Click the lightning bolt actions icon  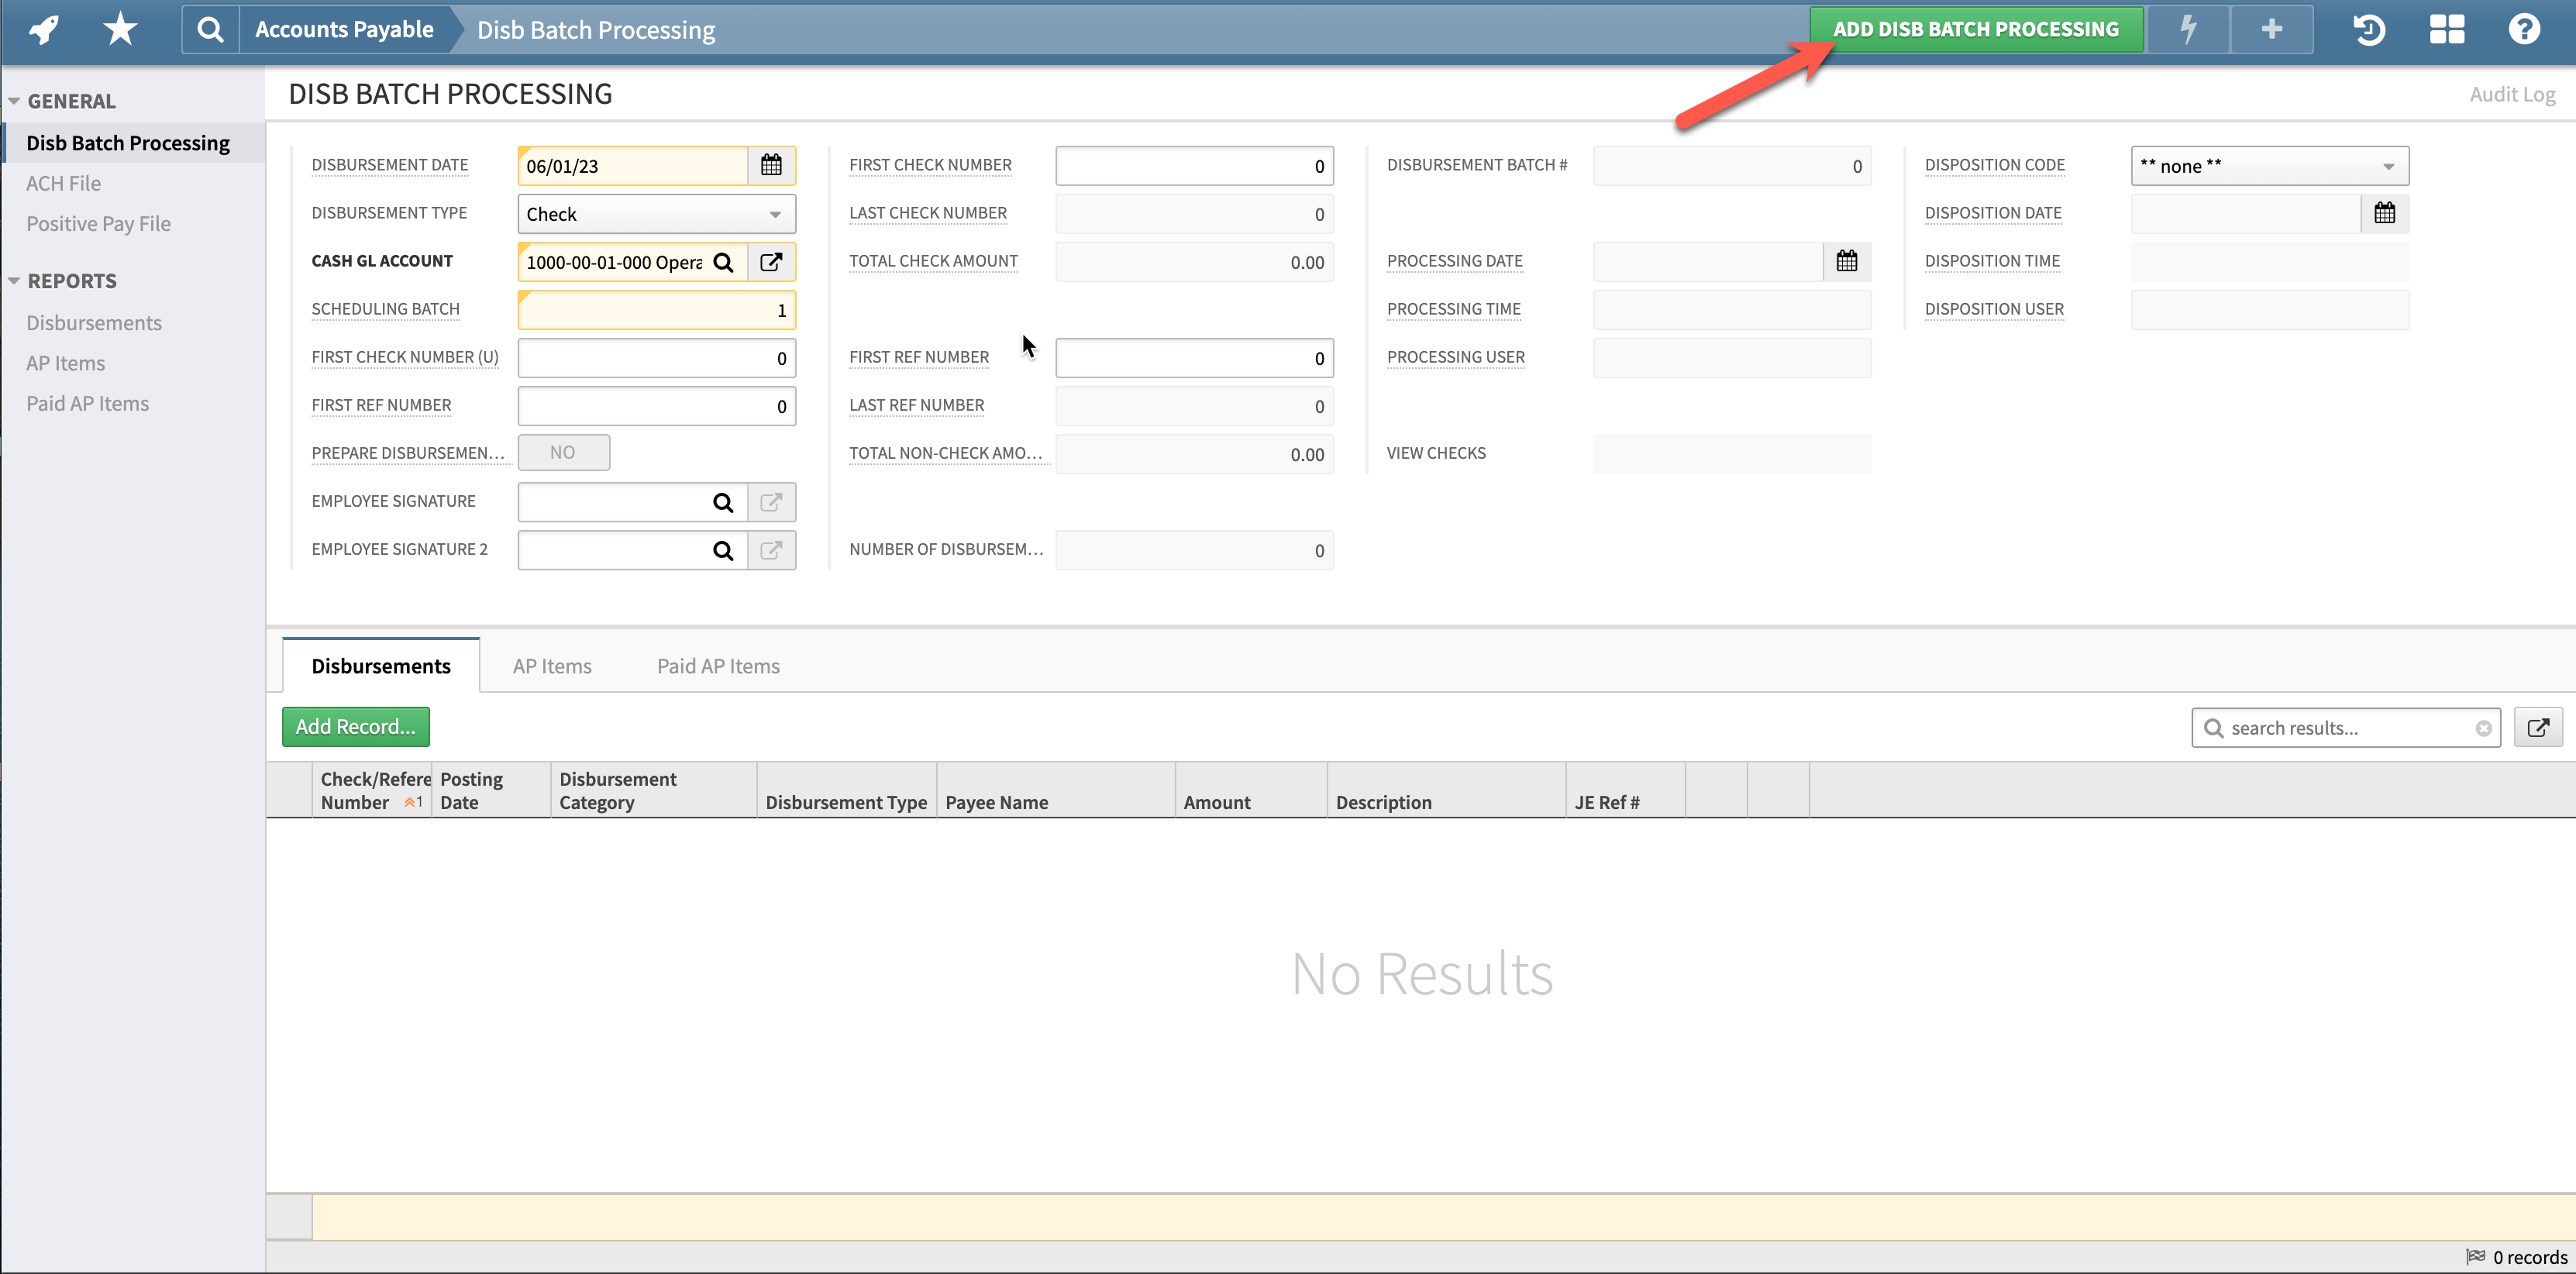pos(2189,29)
